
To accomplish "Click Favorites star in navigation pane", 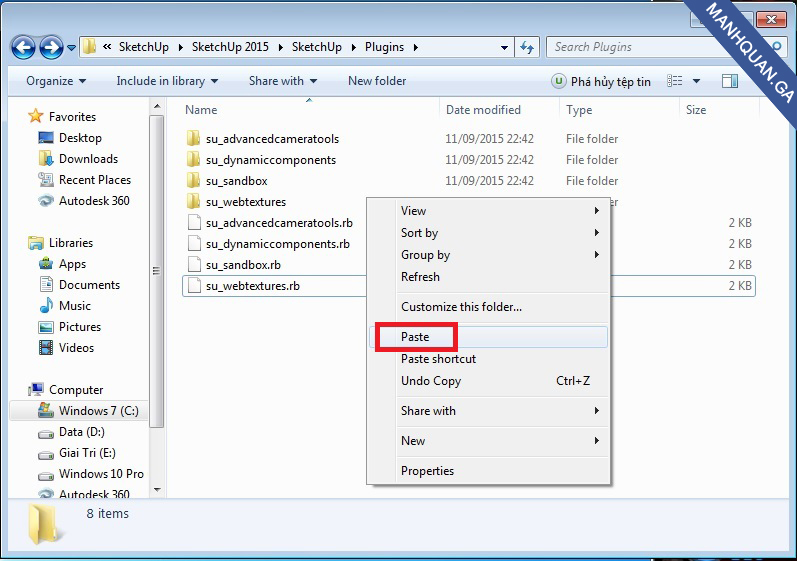I will pyautogui.click(x=36, y=116).
